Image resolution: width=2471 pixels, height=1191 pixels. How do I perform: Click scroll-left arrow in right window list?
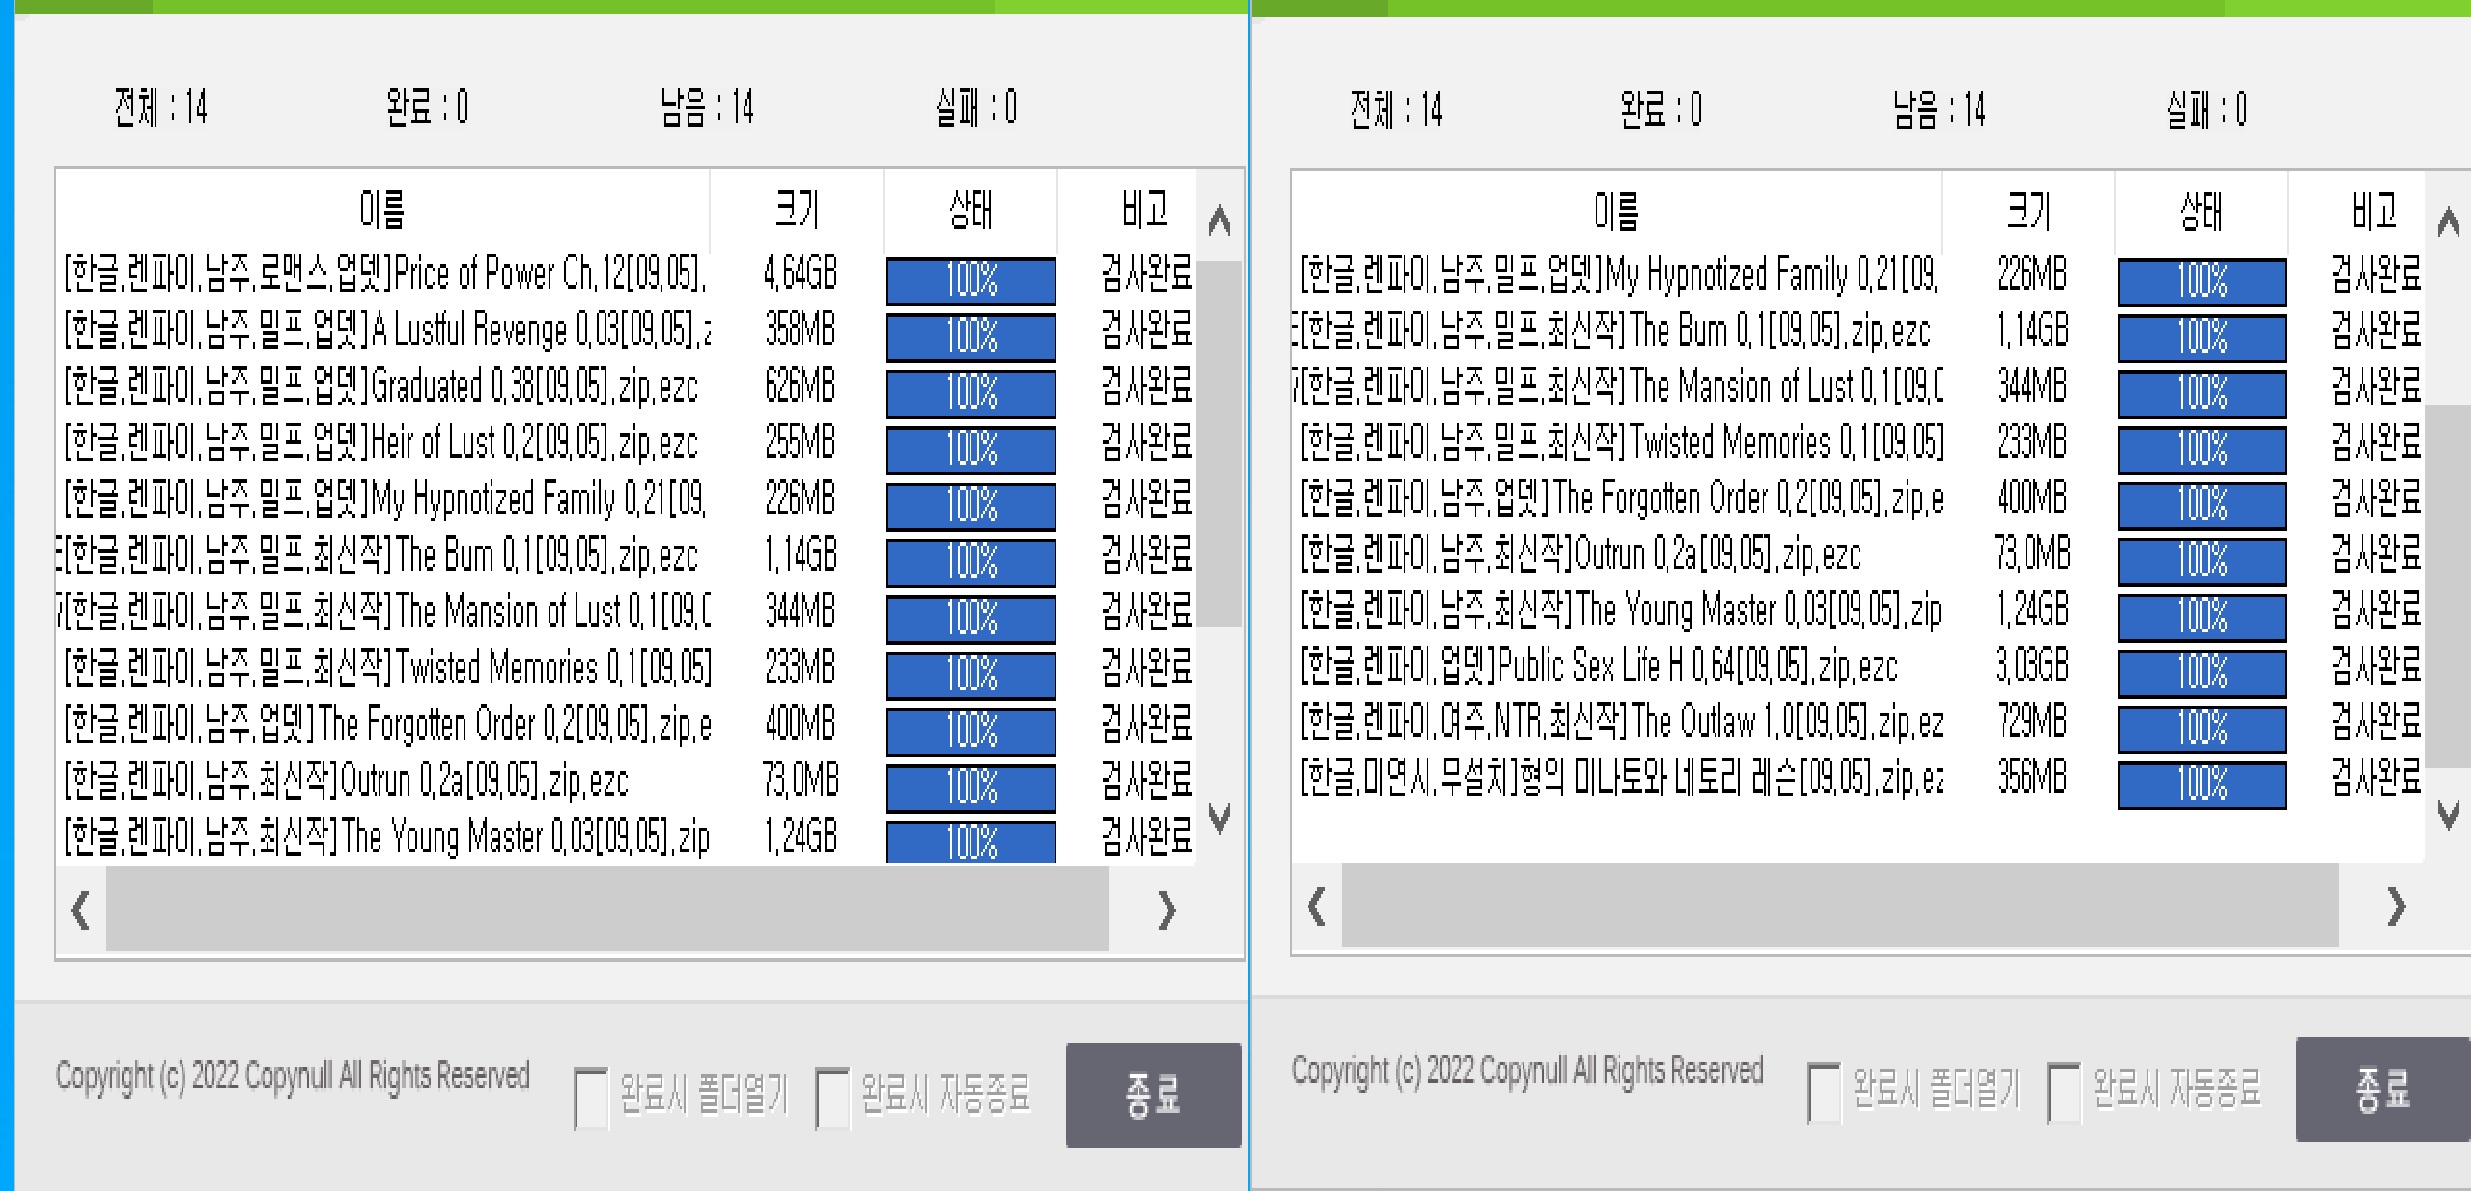click(1317, 907)
